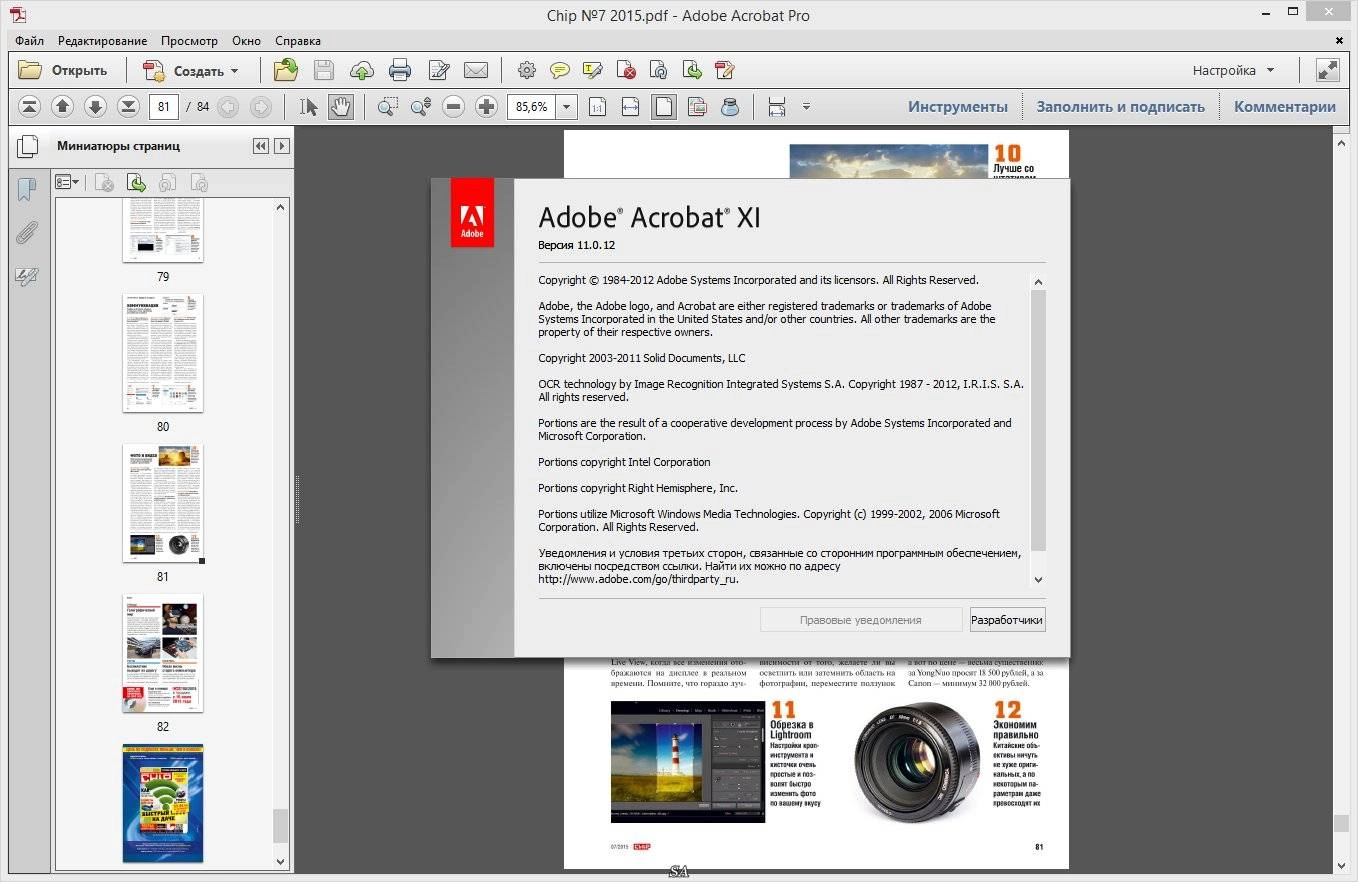Fit page to window width icon
Screen dimensions: 1358x882
[630, 107]
